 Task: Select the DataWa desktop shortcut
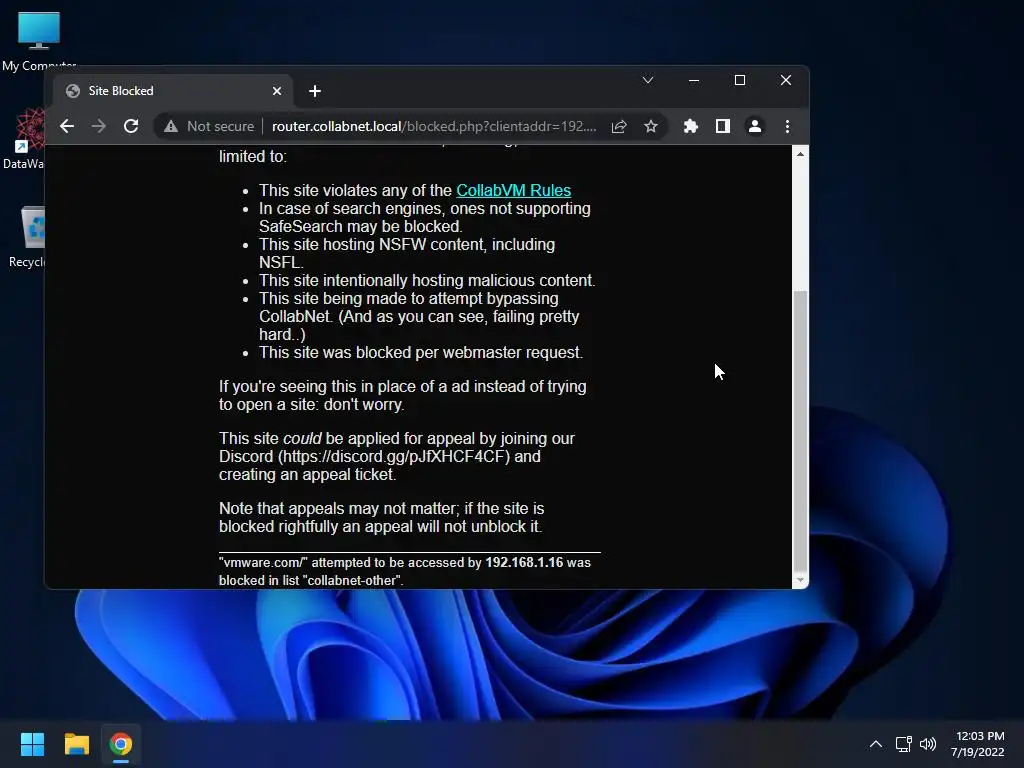pos(24,139)
